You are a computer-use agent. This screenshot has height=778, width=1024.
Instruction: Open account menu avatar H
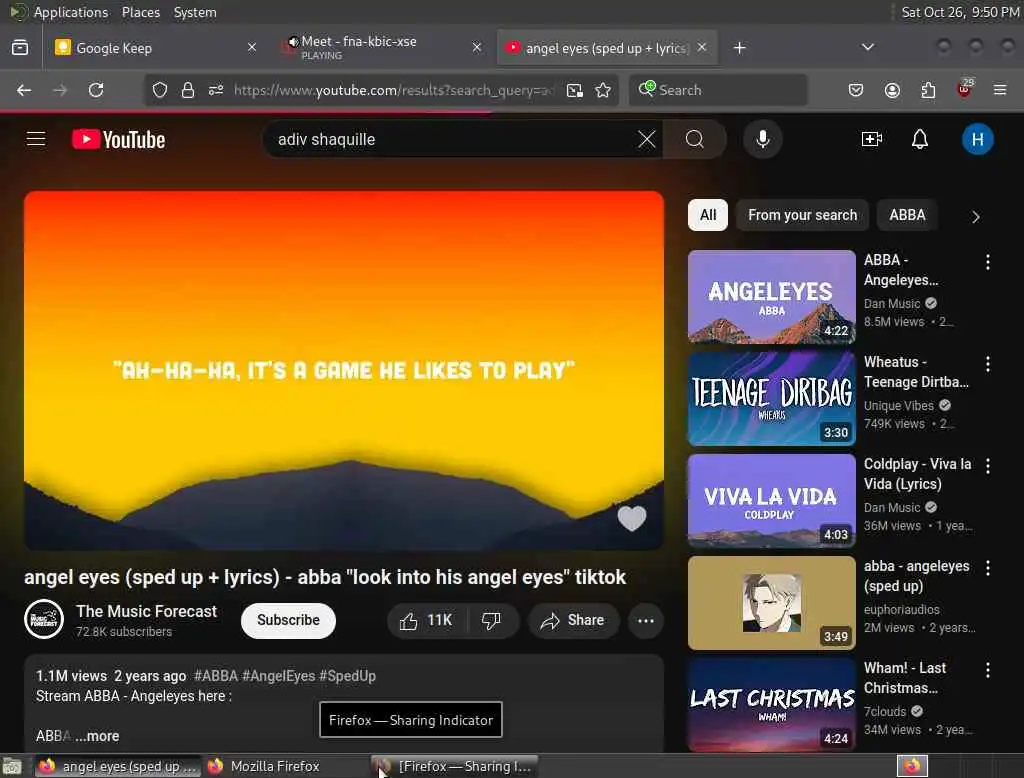pyautogui.click(x=977, y=139)
